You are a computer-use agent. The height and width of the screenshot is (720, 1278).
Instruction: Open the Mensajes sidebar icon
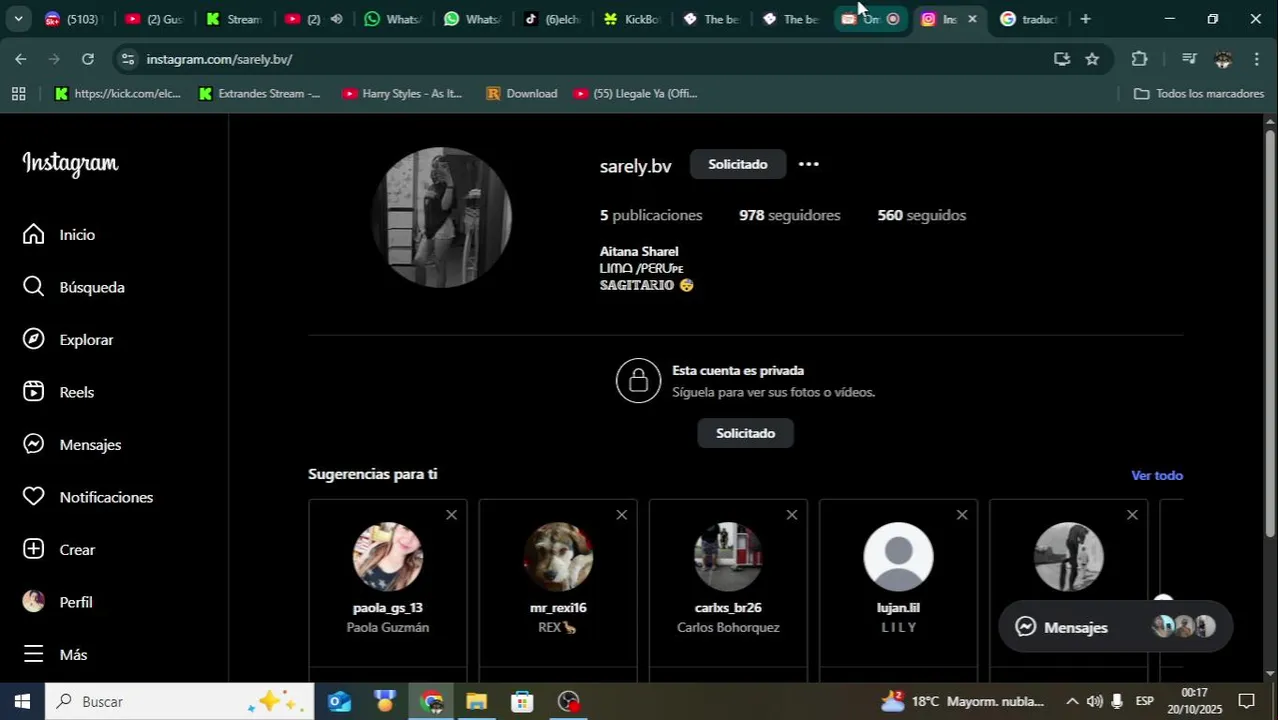click(x=34, y=444)
